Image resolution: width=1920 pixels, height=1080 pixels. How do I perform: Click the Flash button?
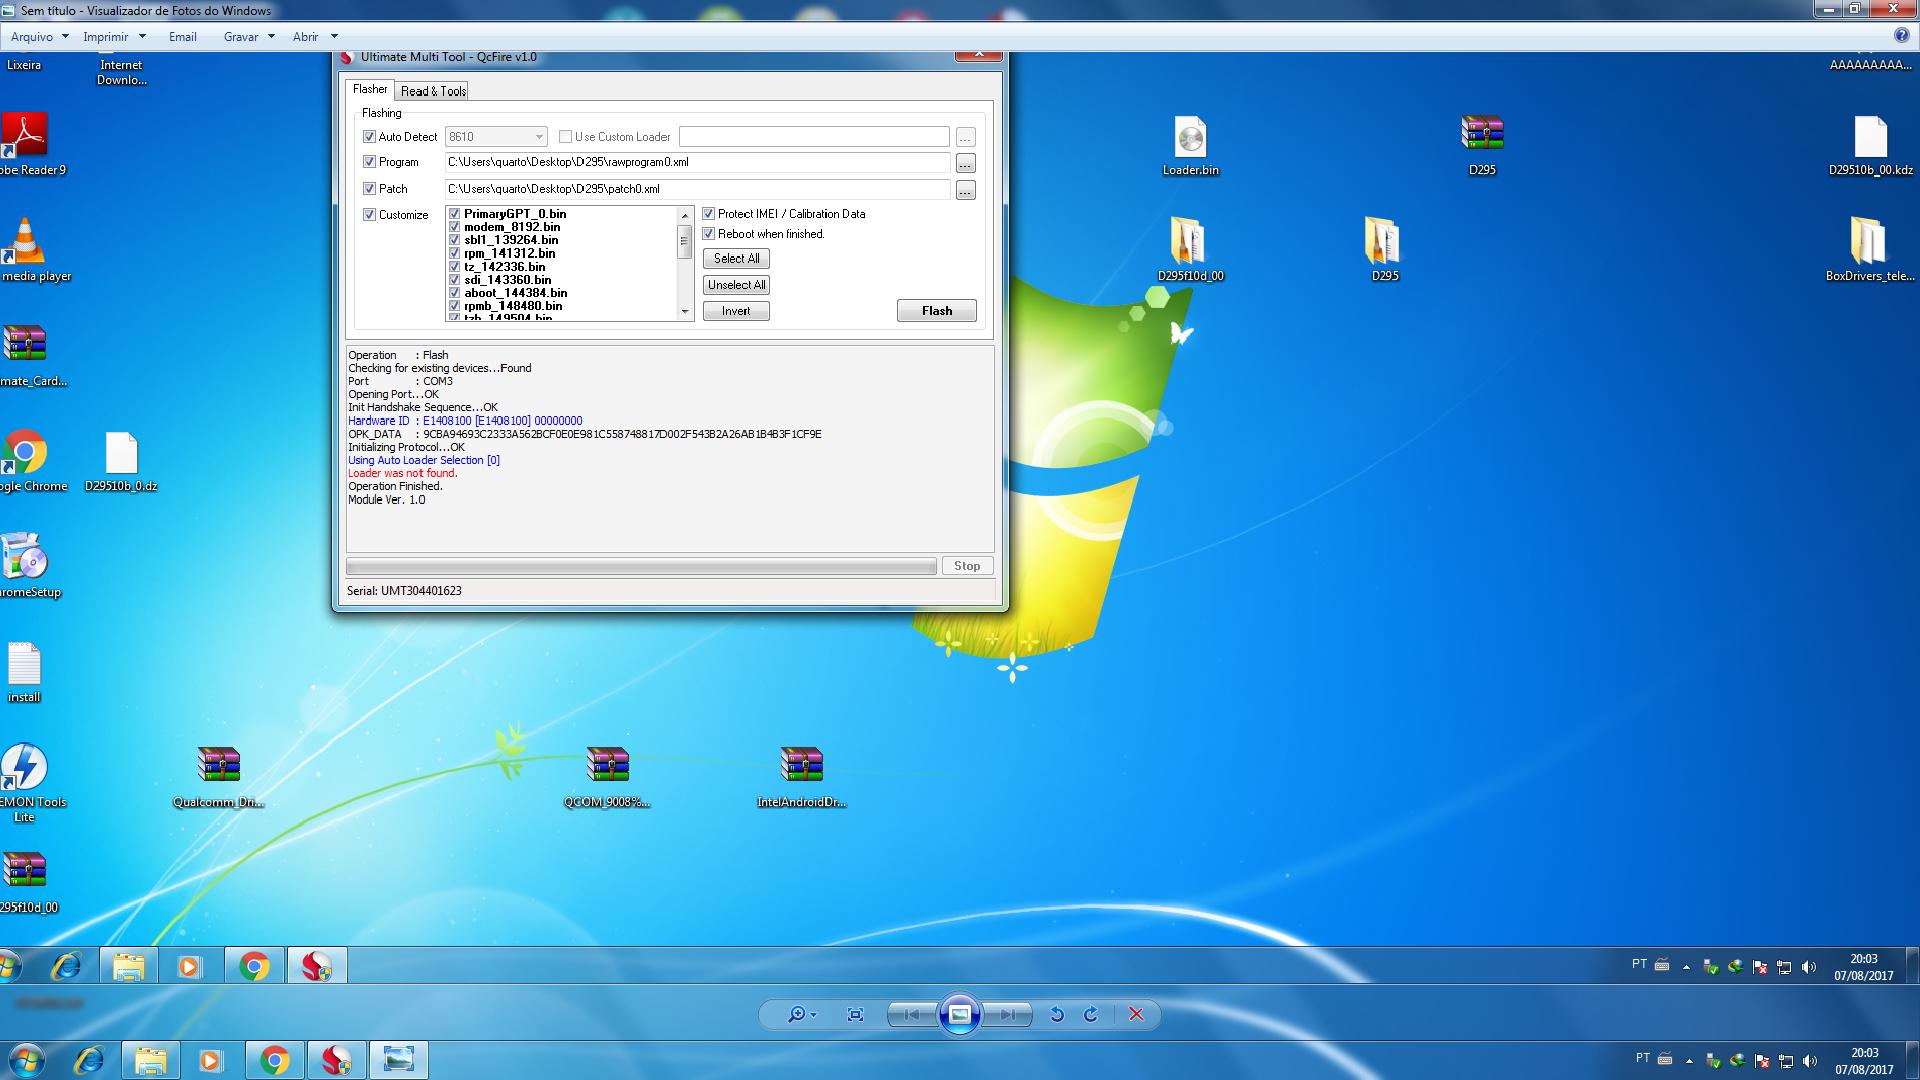pos(936,311)
